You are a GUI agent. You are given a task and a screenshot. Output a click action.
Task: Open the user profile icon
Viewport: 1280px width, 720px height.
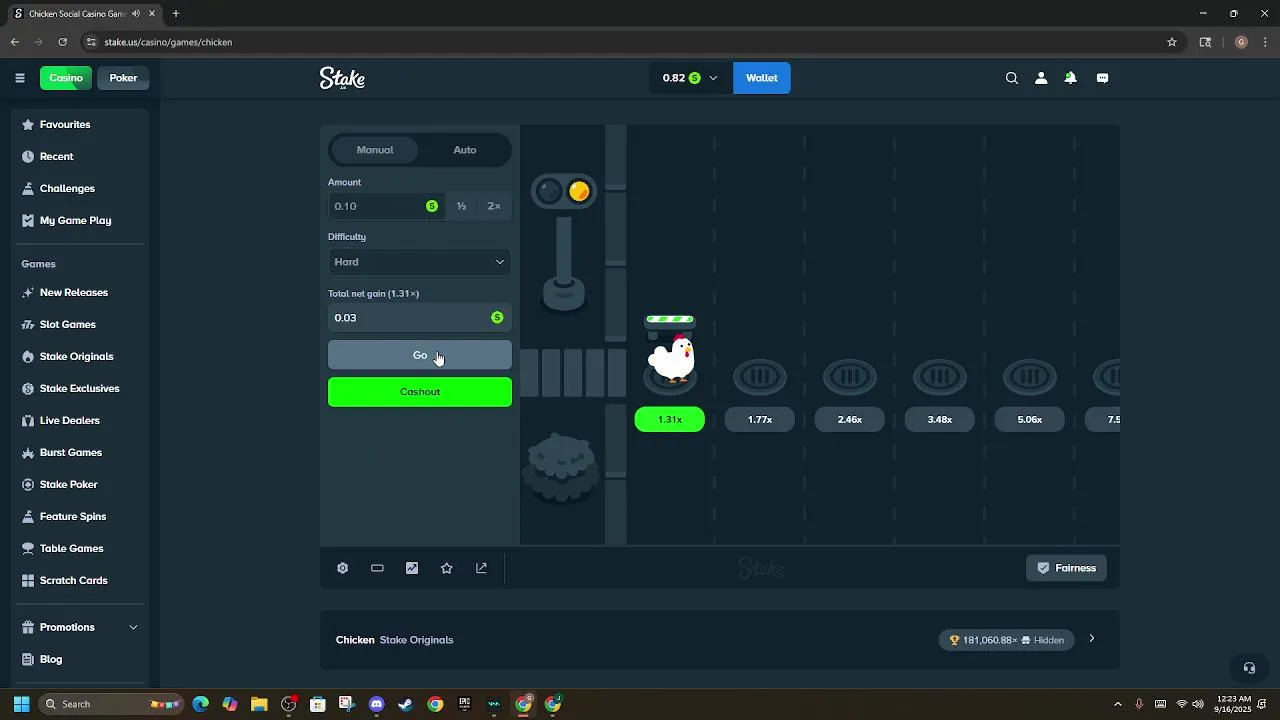point(1041,78)
